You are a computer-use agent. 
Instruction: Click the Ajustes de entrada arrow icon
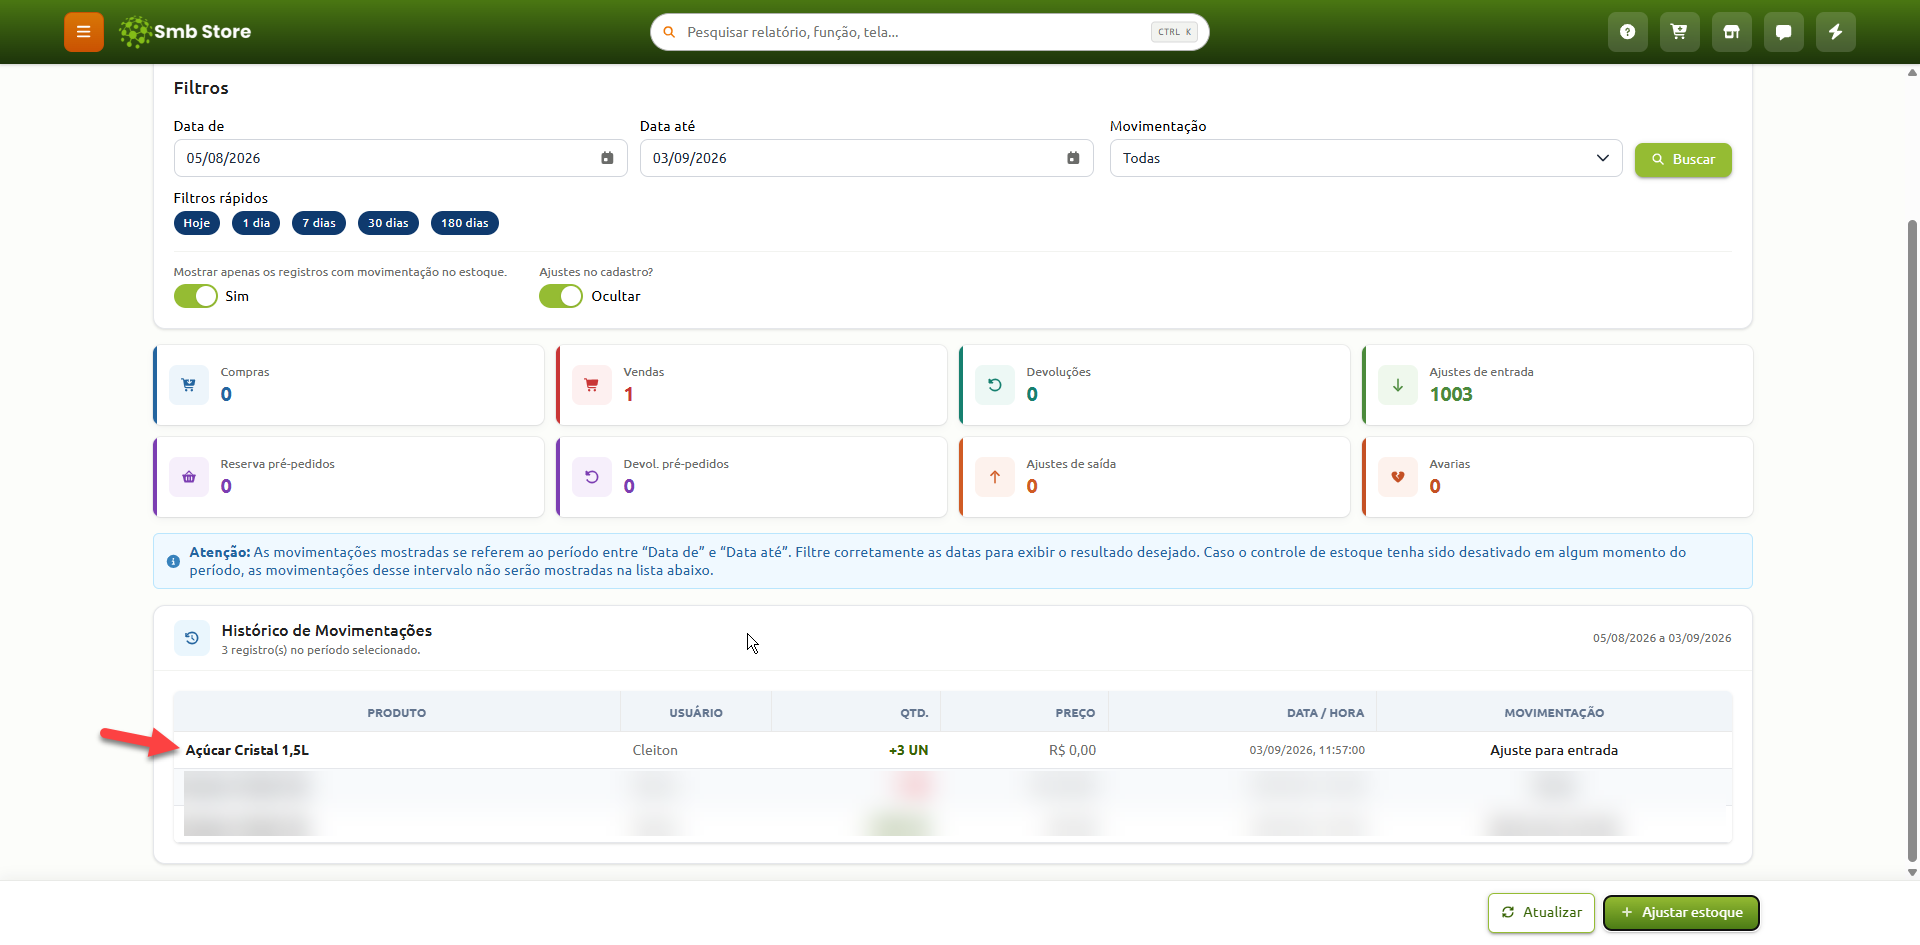[x=1398, y=385]
